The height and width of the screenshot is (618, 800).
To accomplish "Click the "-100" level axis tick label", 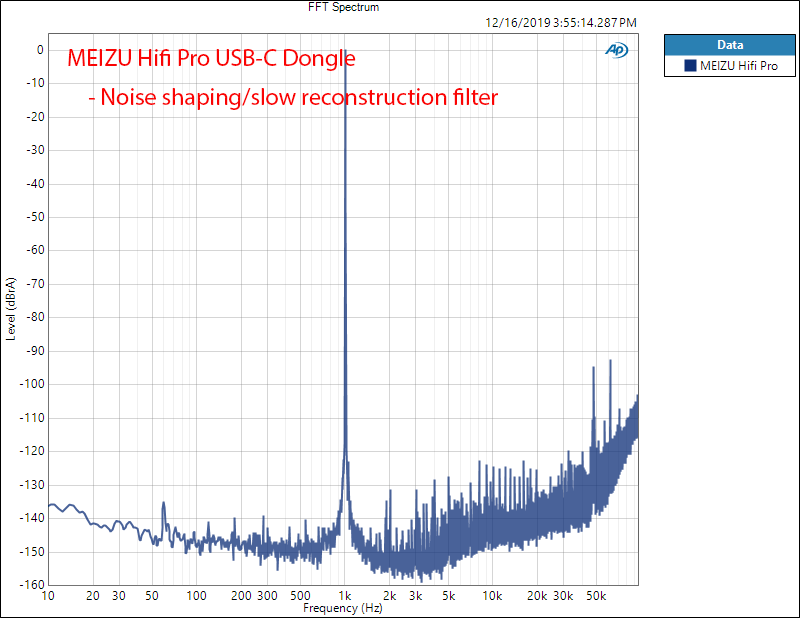I will [x=32, y=384].
